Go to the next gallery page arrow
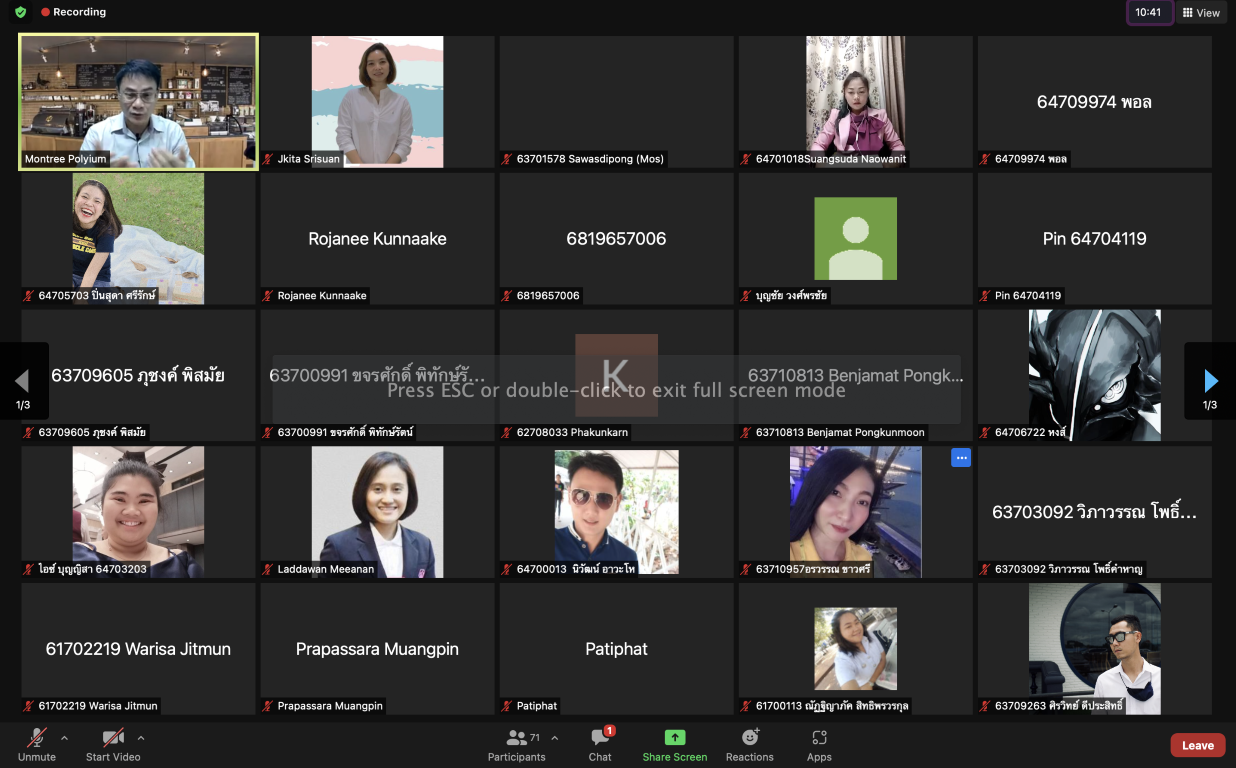1236x768 pixels. coord(1211,381)
